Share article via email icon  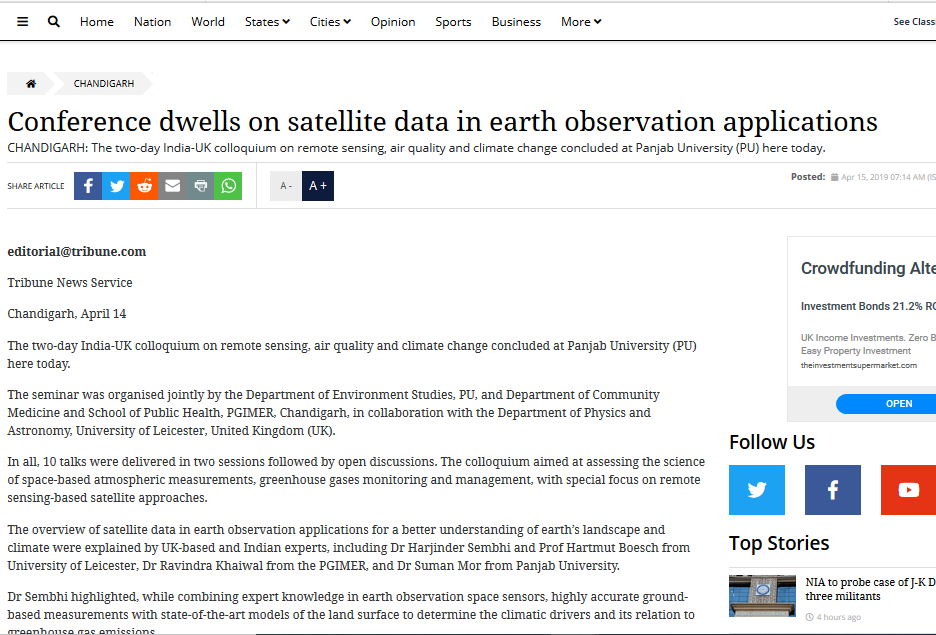coord(173,186)
